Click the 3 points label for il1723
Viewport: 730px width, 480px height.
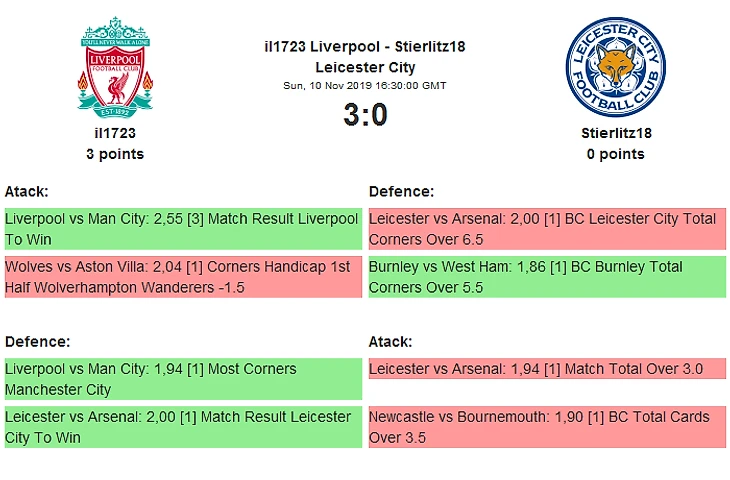115,154
